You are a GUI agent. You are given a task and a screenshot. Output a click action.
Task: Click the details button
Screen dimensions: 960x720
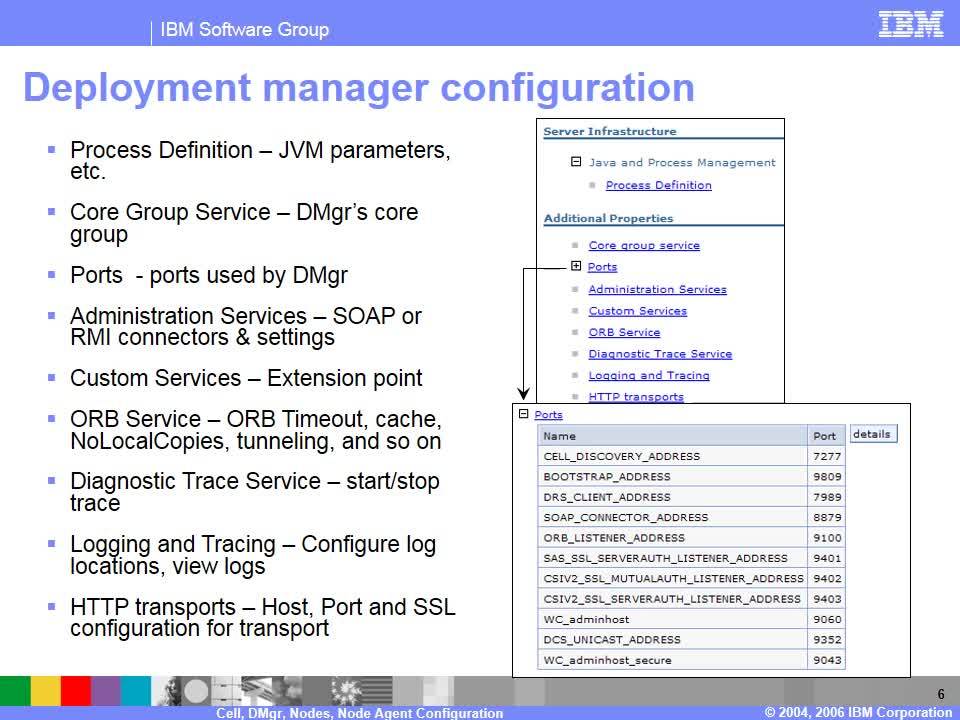coord(873,434)
